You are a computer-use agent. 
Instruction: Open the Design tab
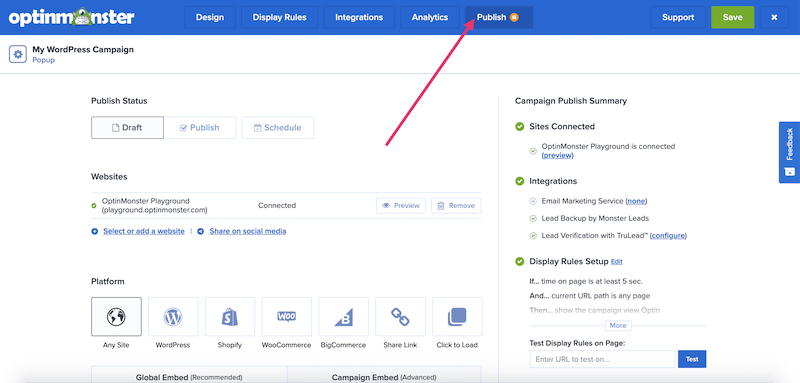pyautogui.click(x=210, y=17)
